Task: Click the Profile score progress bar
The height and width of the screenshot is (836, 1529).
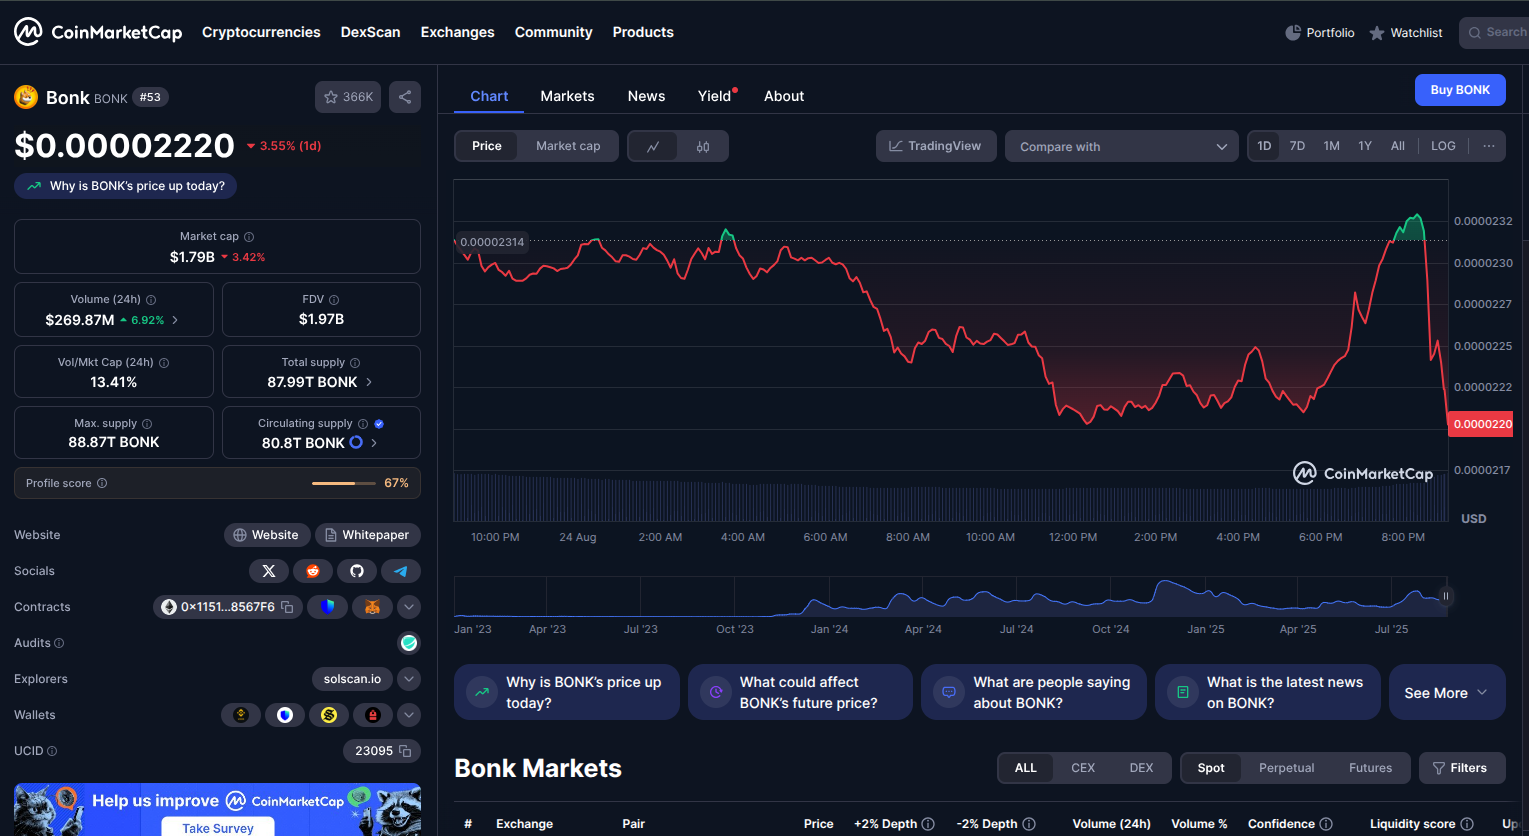Action: (x=345, y=483)
